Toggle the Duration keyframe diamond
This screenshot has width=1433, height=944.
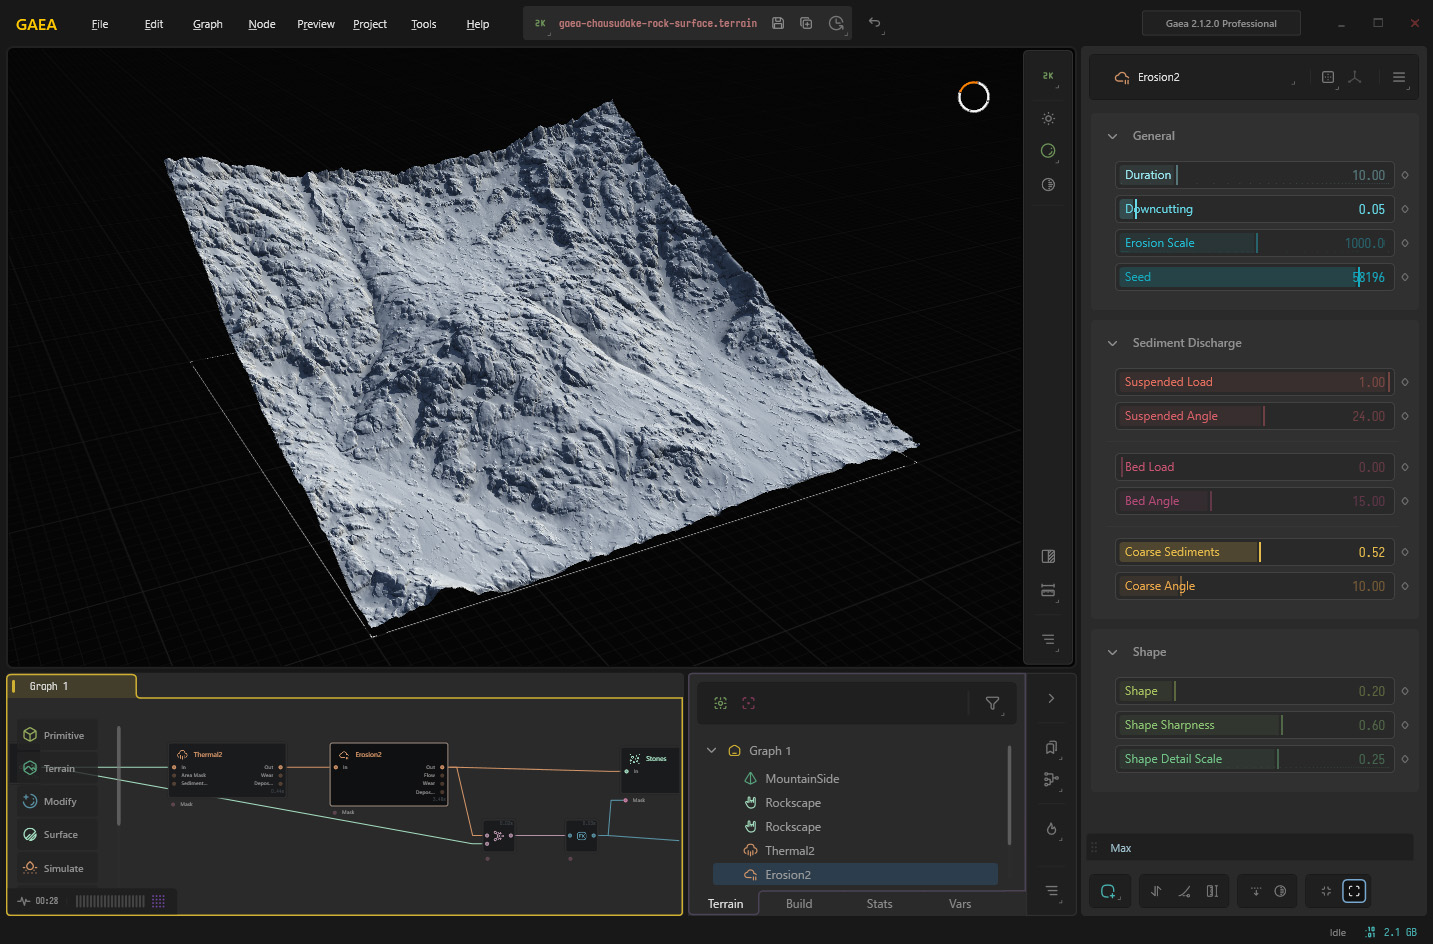(x=1405, y=175)
